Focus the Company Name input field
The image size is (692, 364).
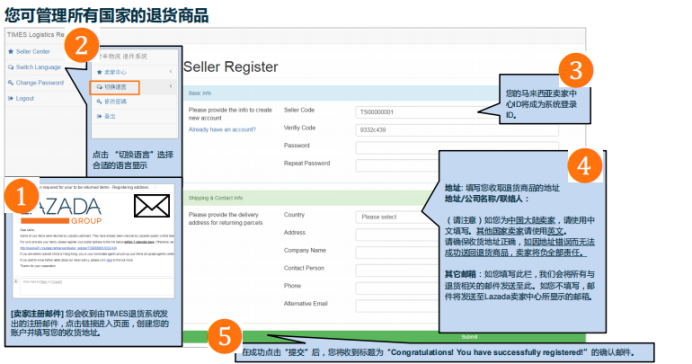tap(397, 252)
